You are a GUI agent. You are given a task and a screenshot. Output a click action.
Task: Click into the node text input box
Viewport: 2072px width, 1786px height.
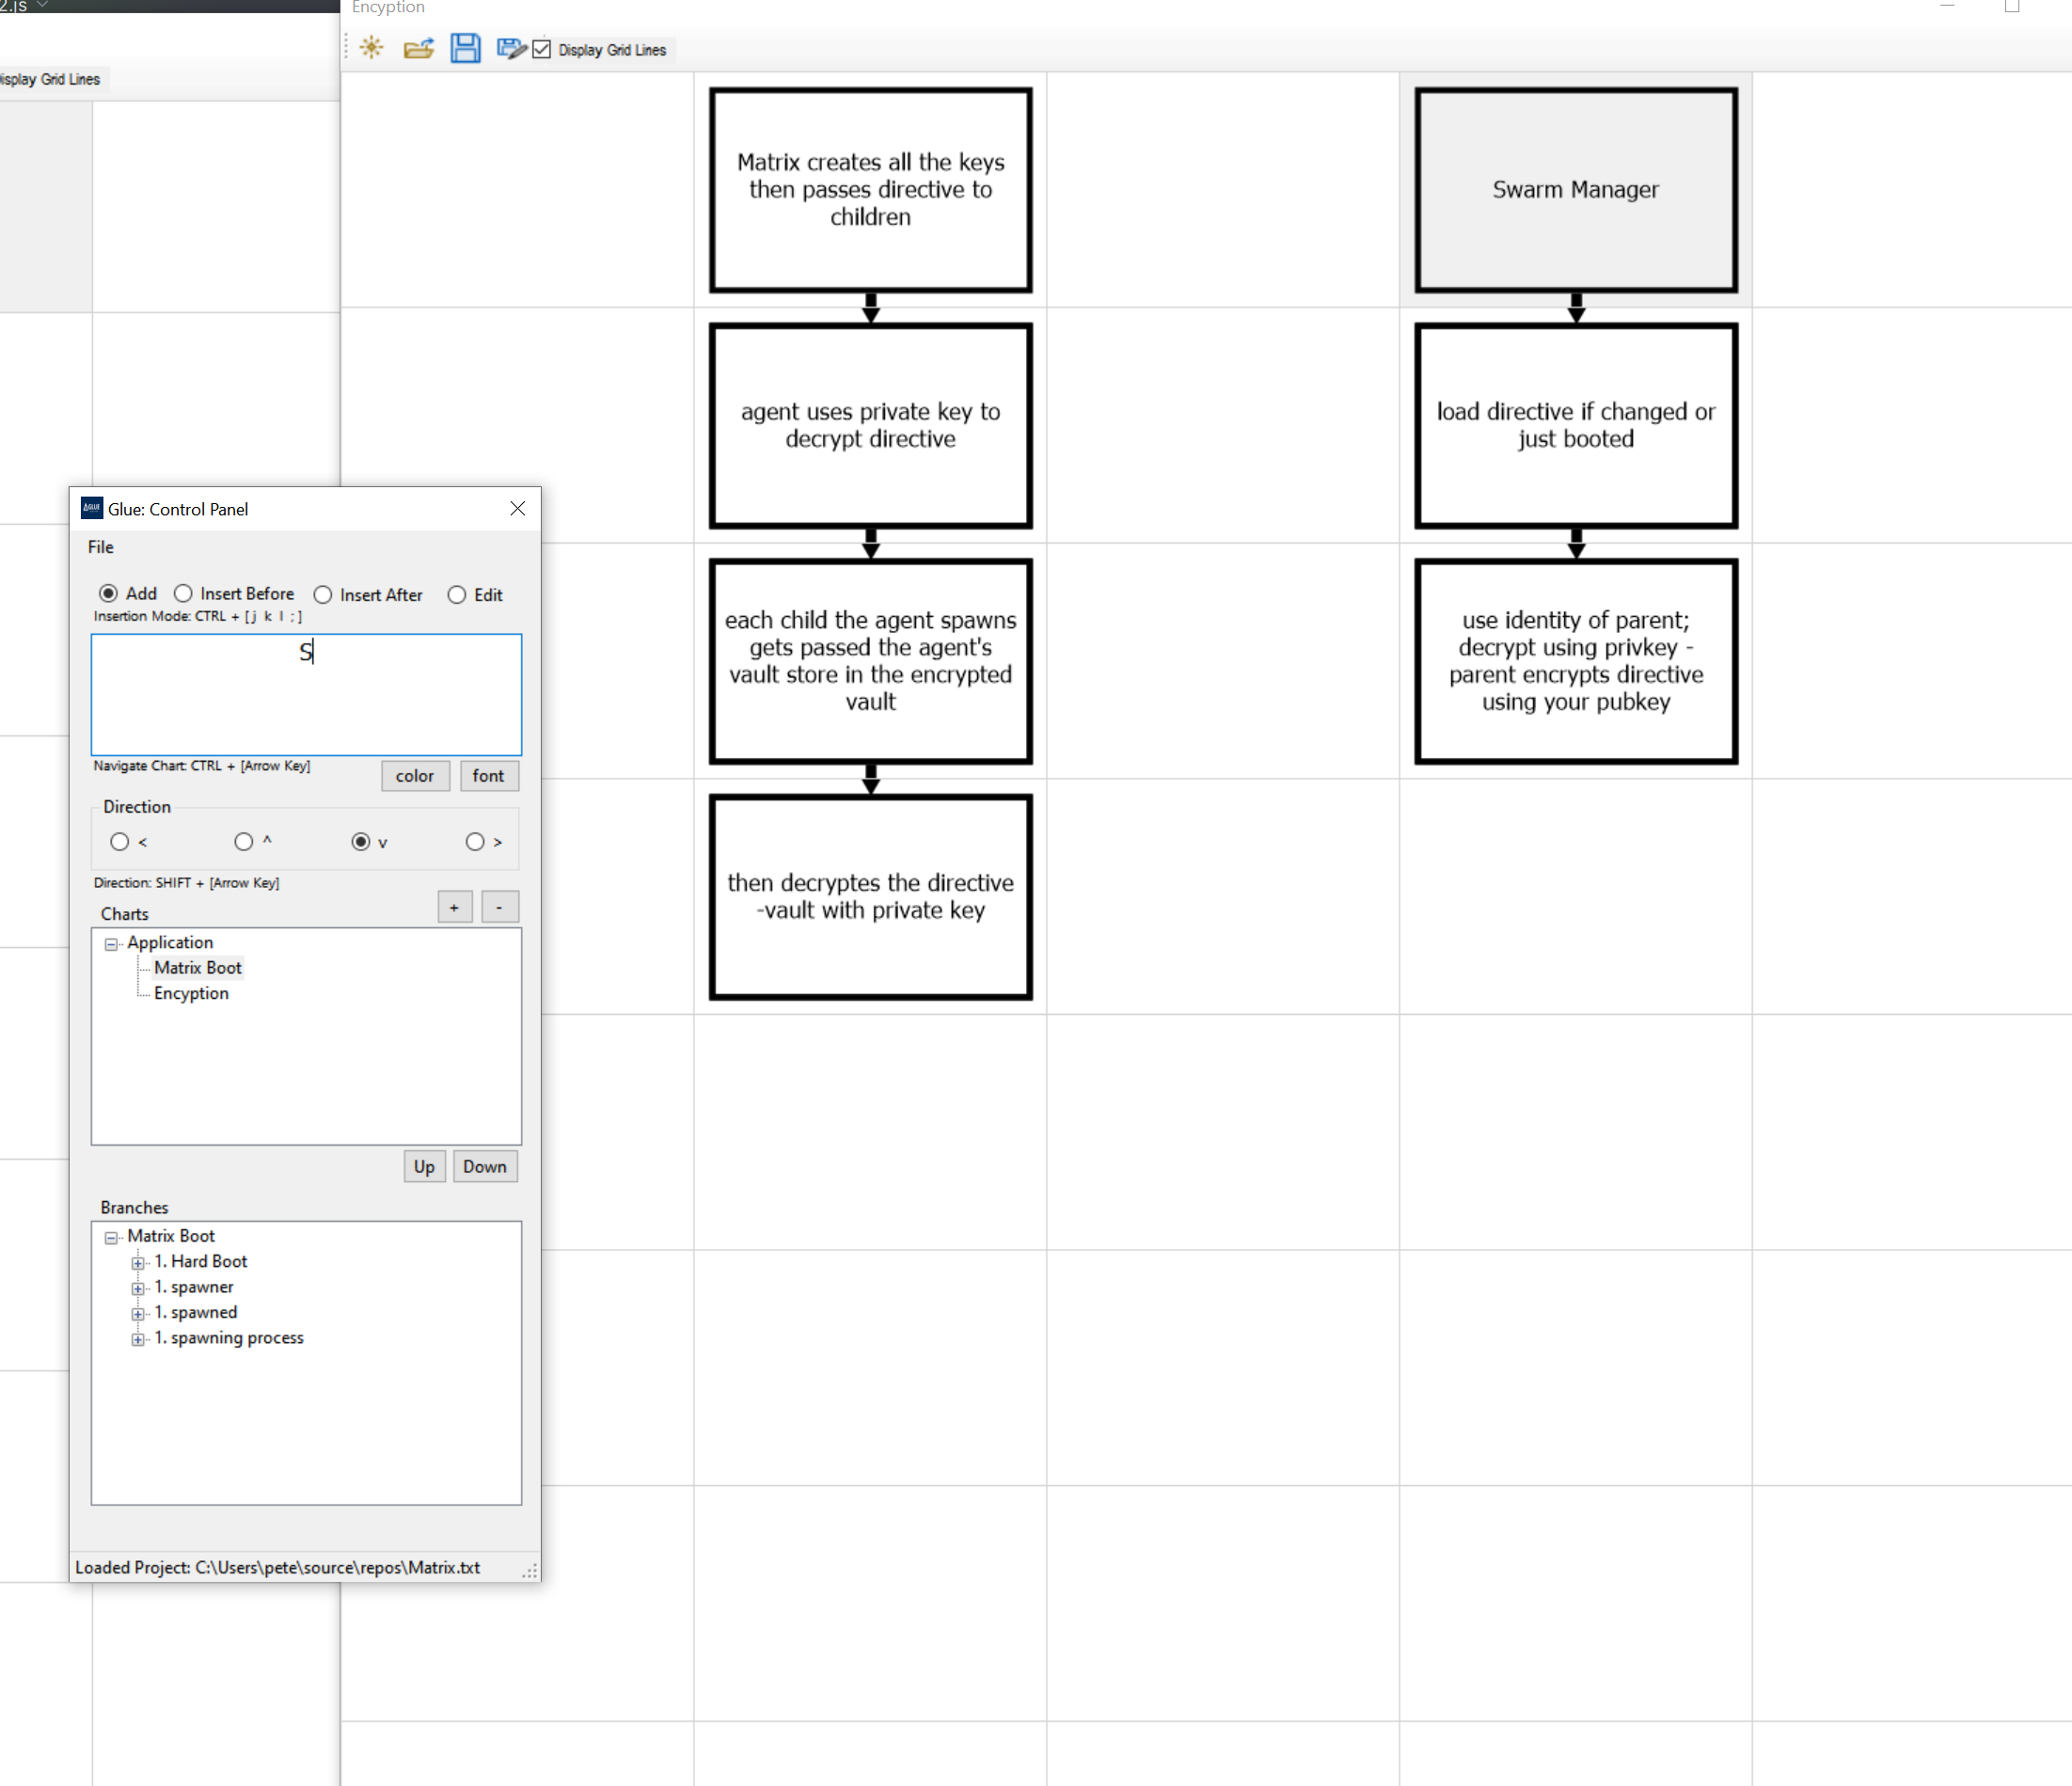[306, 694]
